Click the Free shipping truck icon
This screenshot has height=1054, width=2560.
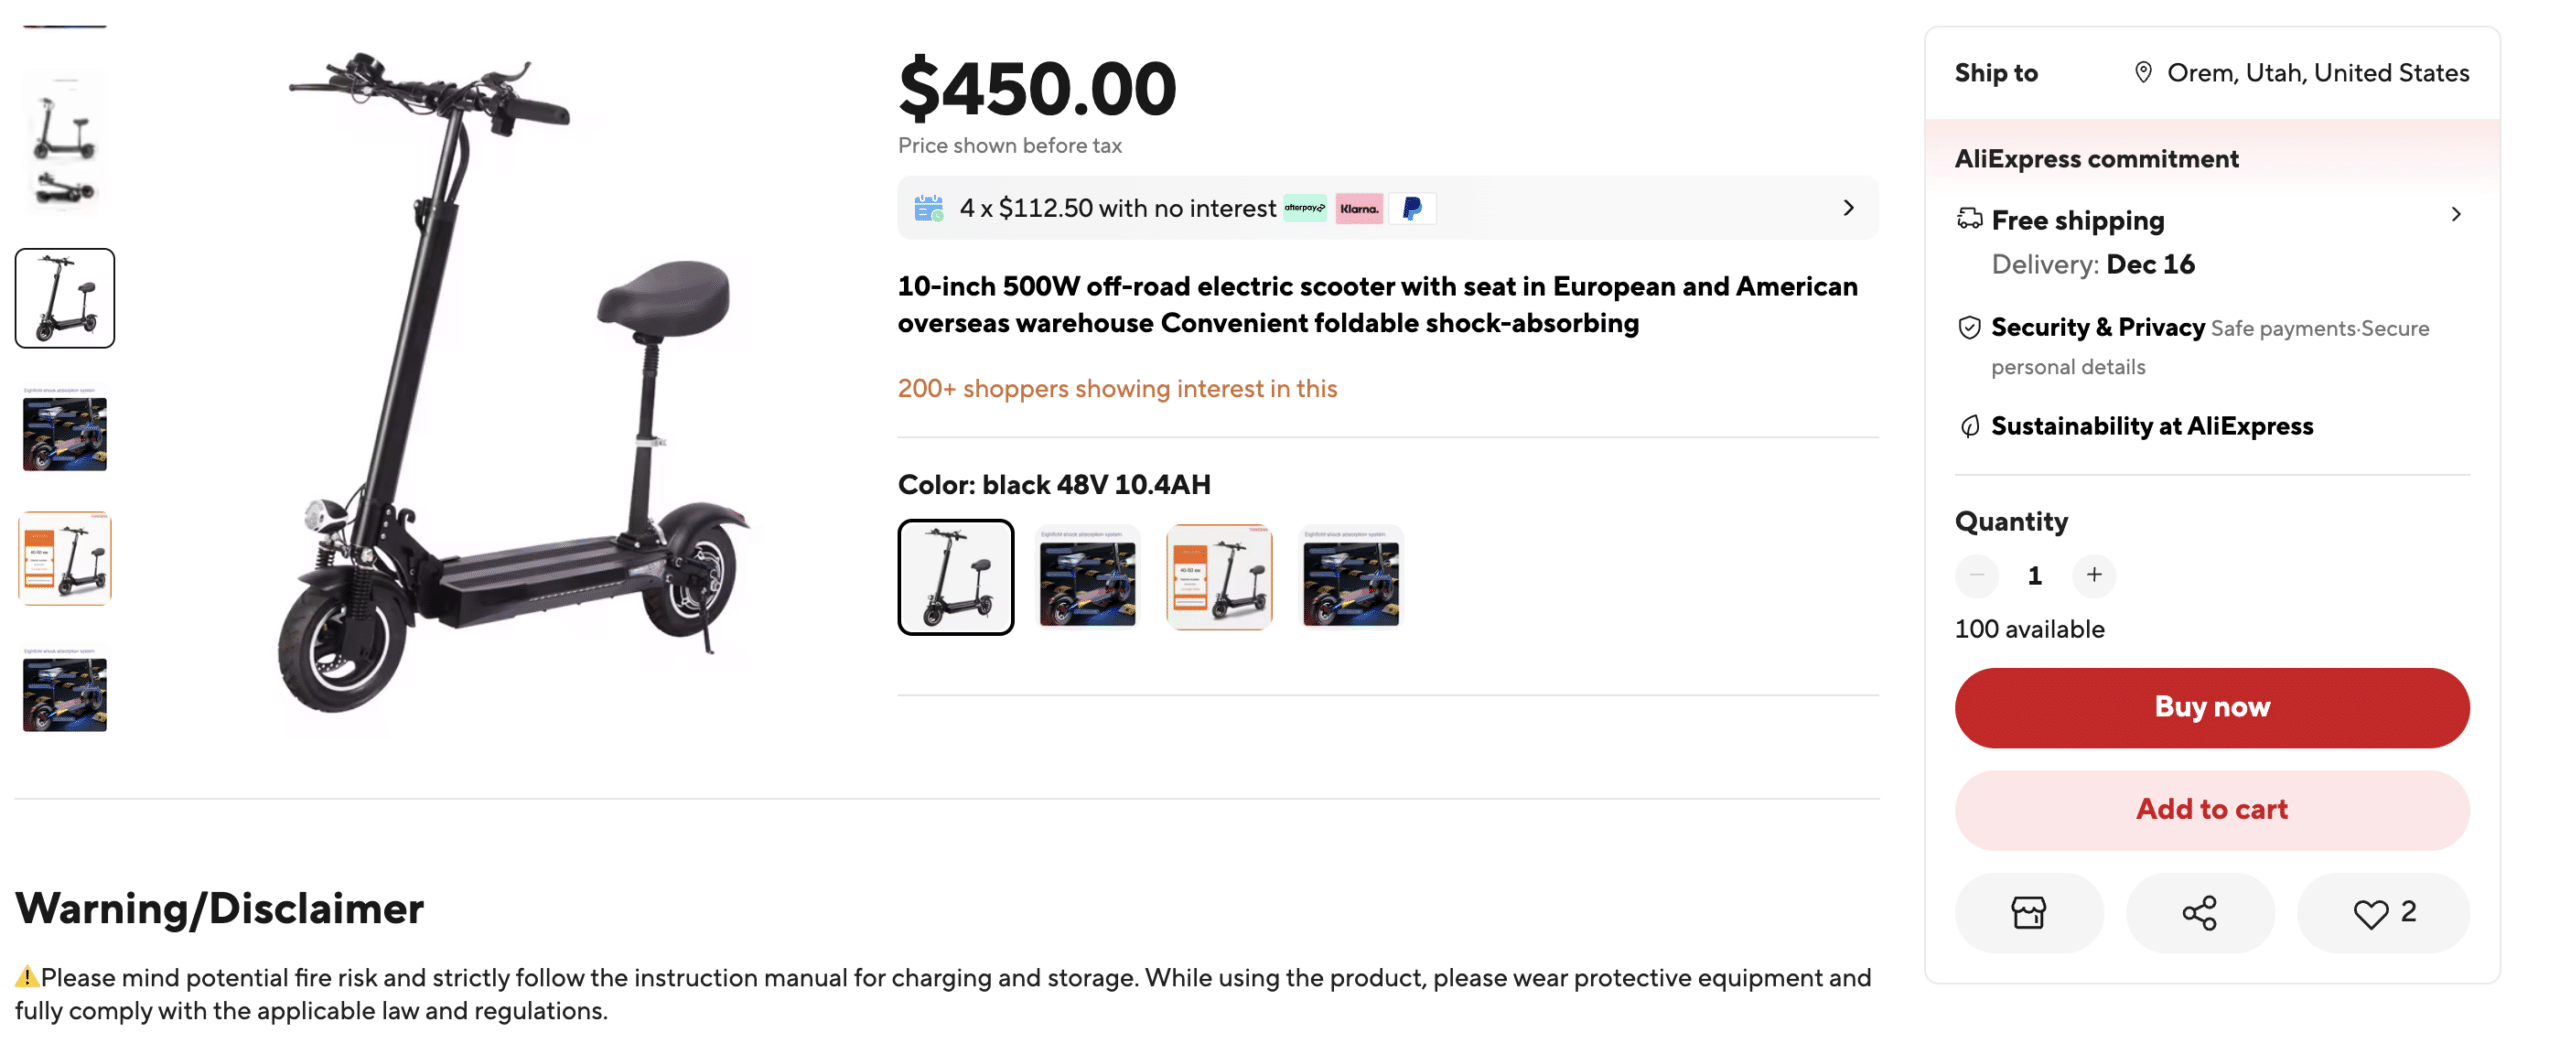click(x=1971, y=219)
